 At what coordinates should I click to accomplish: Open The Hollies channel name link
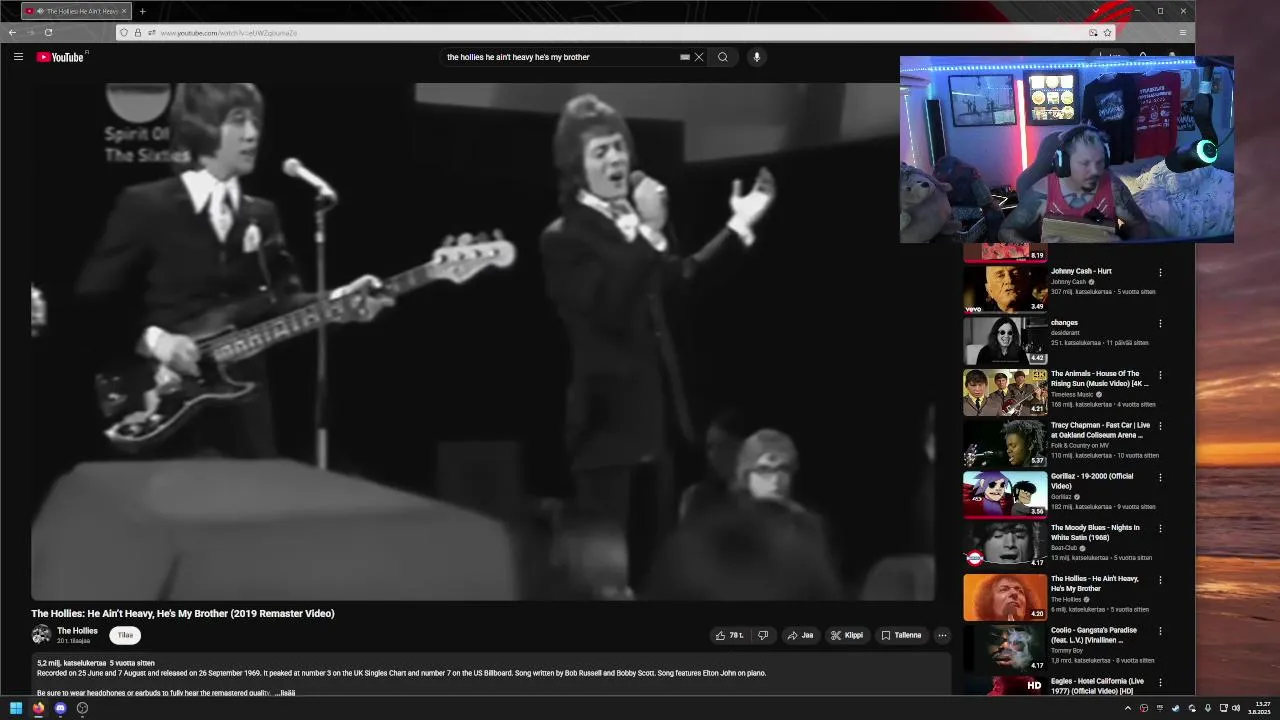(77, 631)
